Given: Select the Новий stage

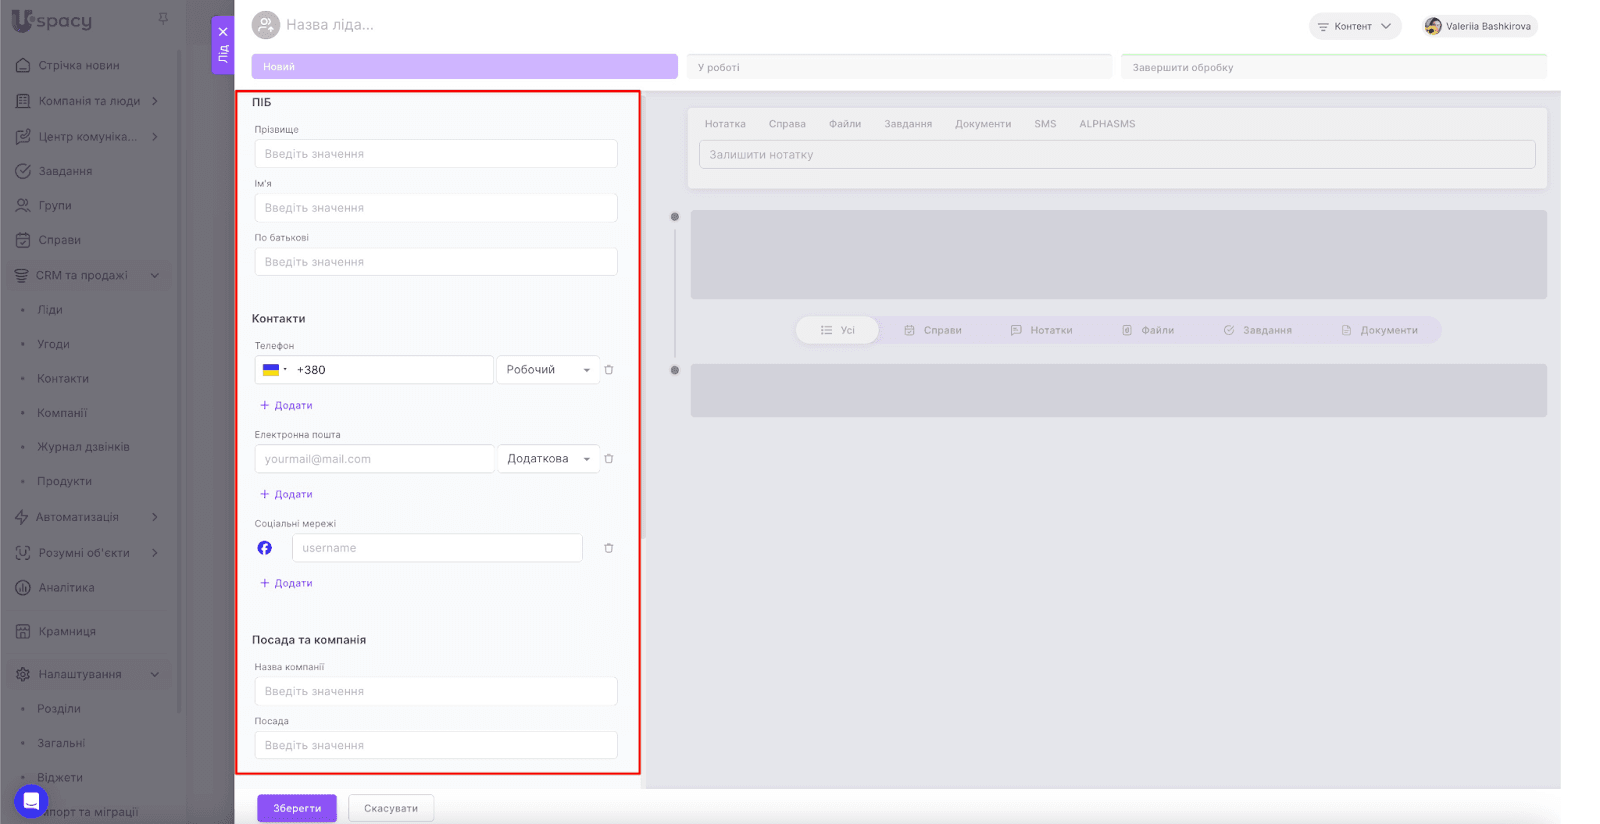Looking at the screenshot, I should coord(465,67).
